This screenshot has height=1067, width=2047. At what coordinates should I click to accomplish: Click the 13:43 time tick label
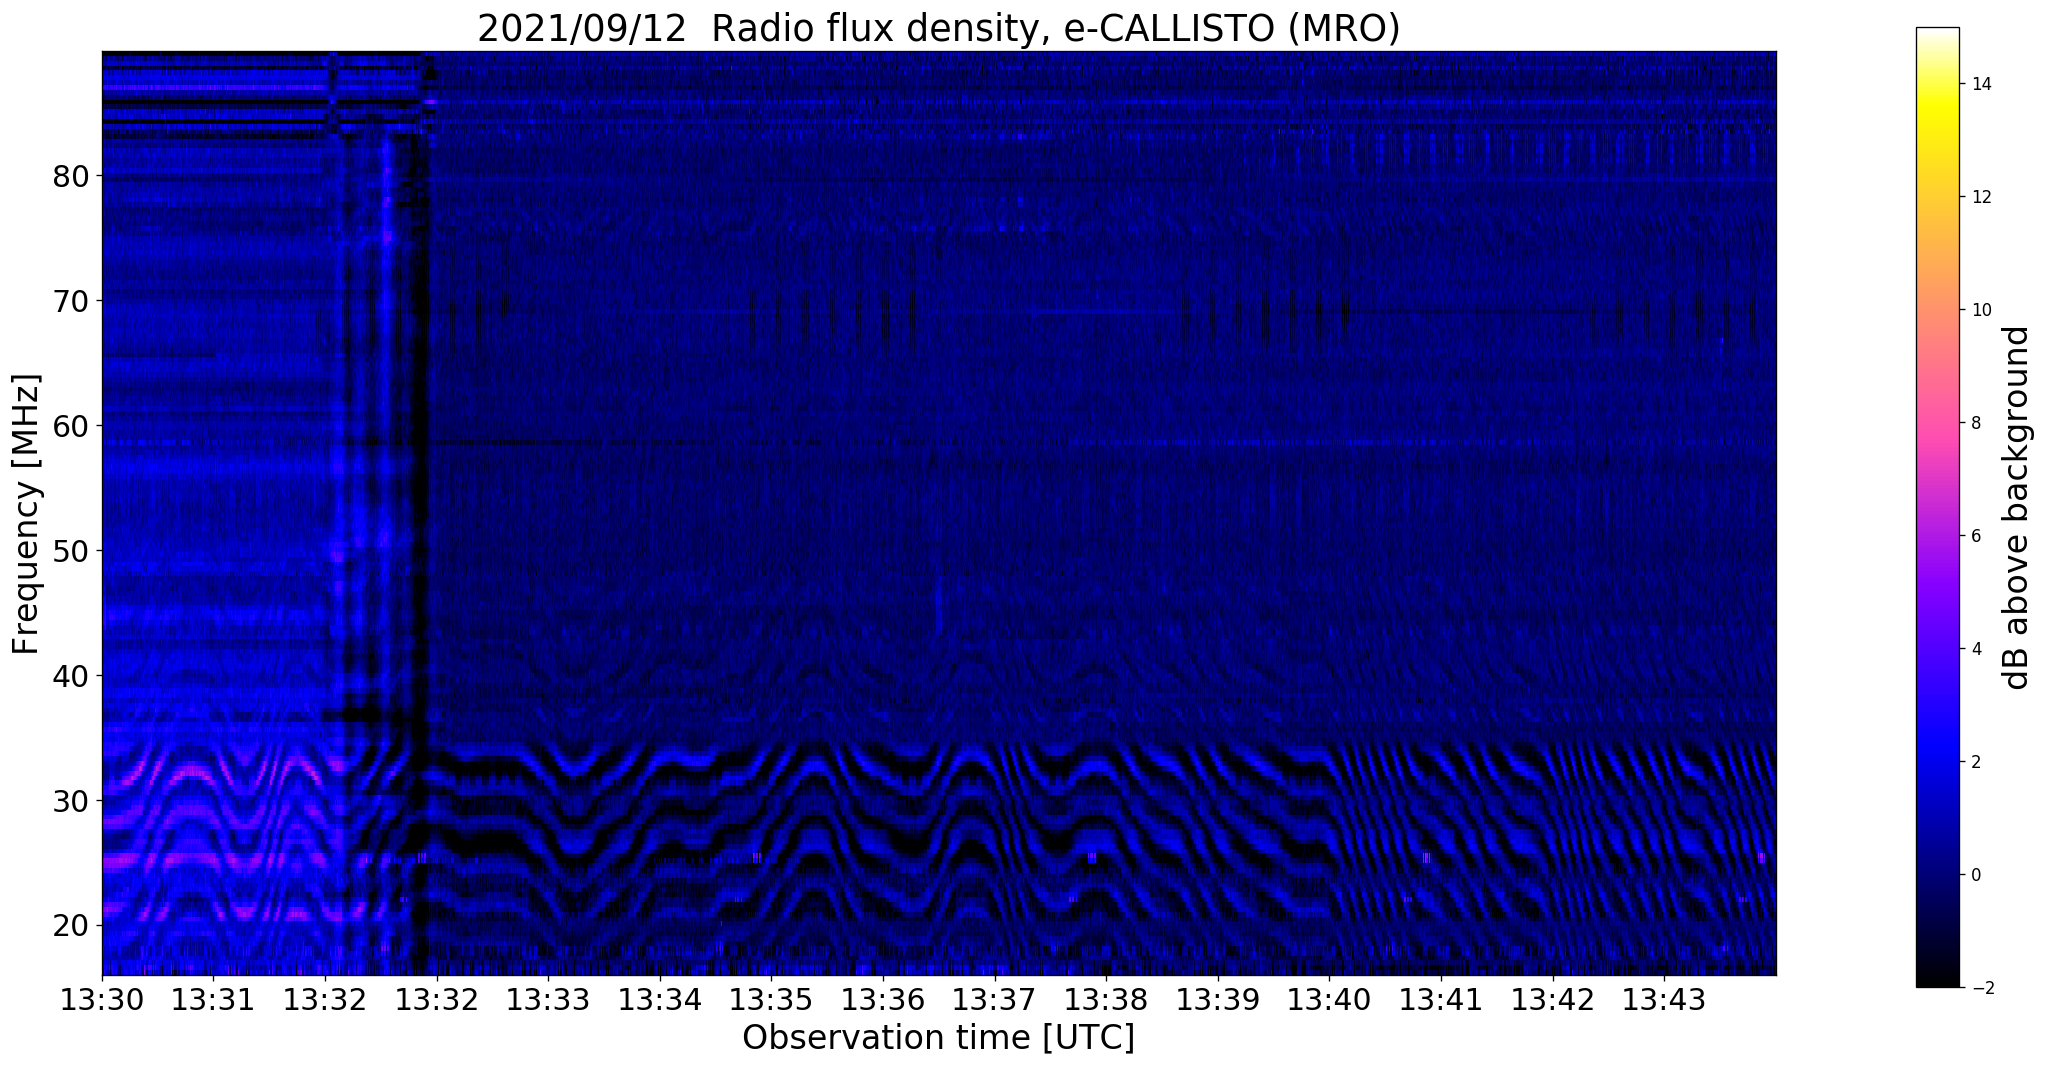[1664, 999]
